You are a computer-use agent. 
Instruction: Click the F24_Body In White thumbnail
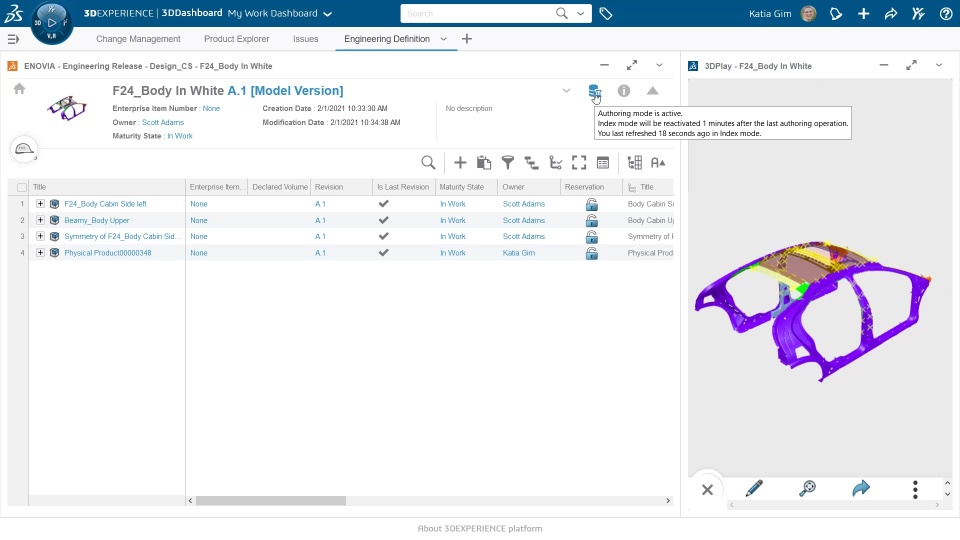tap(67, 108)
